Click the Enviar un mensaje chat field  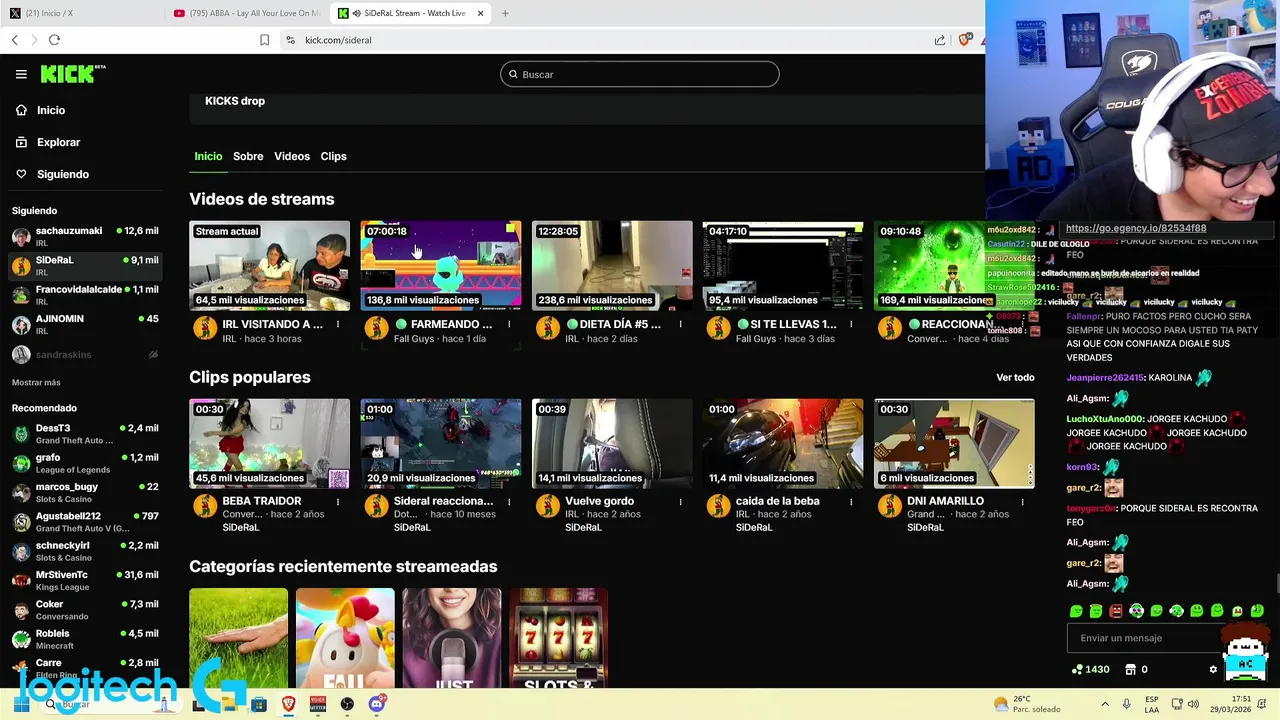tap(1145, 638)
